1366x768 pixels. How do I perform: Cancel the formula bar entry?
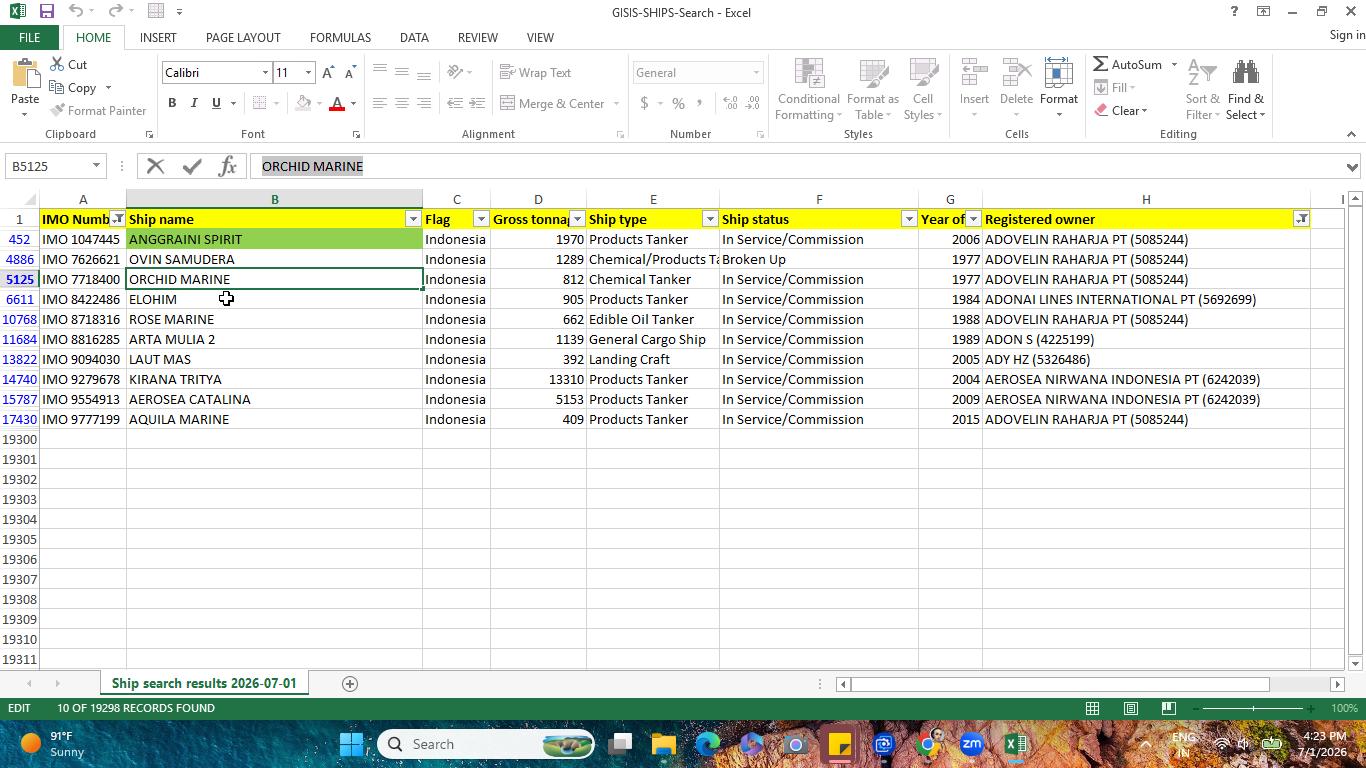click(155, 166)
